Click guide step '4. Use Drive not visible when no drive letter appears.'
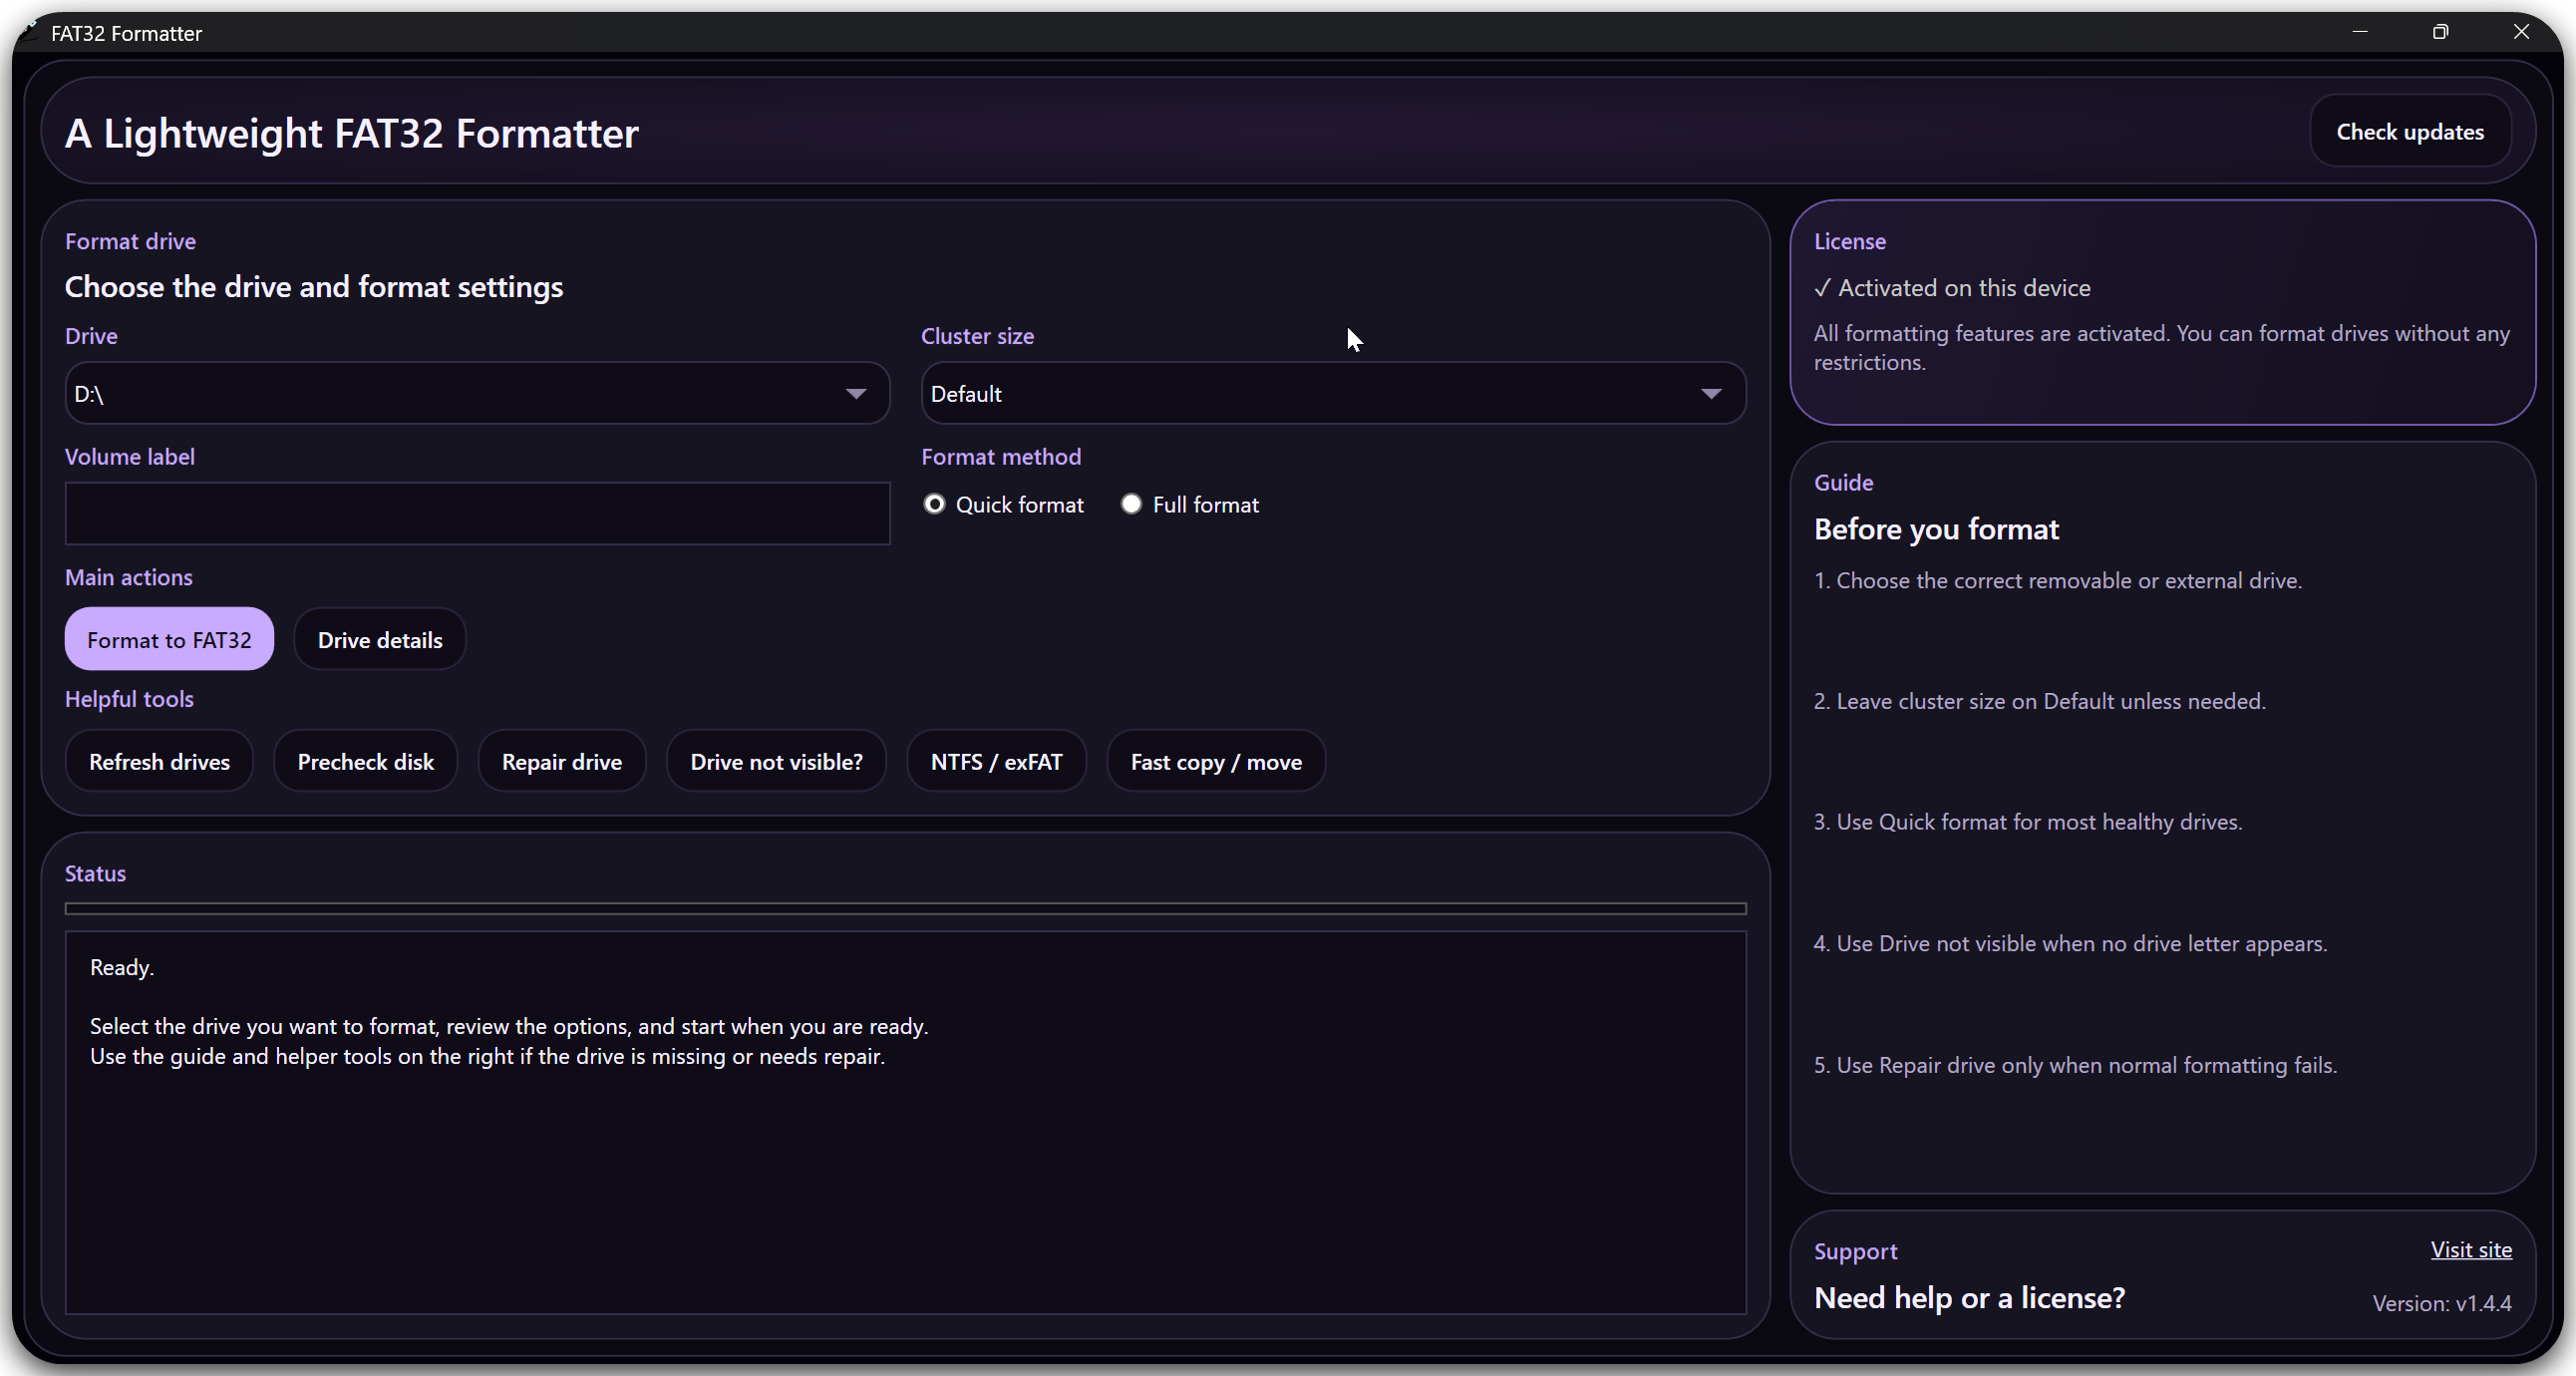This screenshot has height=1376, width=2576. tap(2070, 944)
